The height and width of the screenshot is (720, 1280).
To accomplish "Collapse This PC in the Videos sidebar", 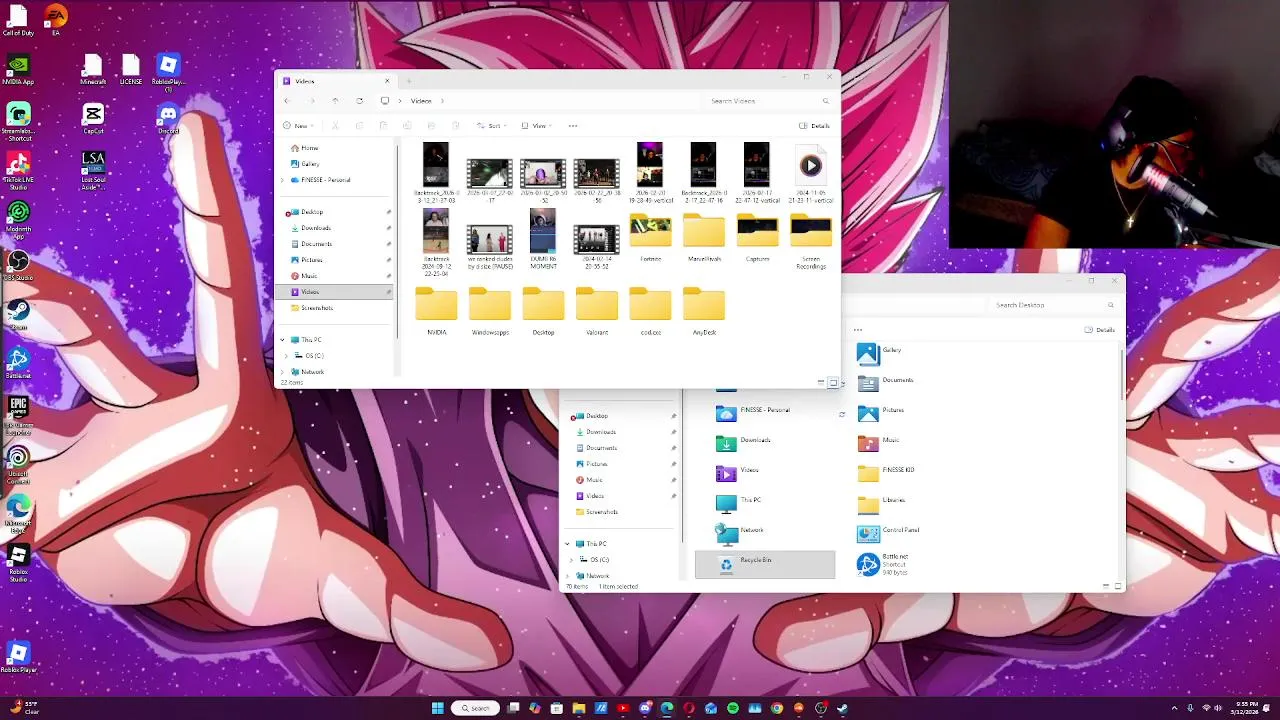I will [x=283, y=340].
